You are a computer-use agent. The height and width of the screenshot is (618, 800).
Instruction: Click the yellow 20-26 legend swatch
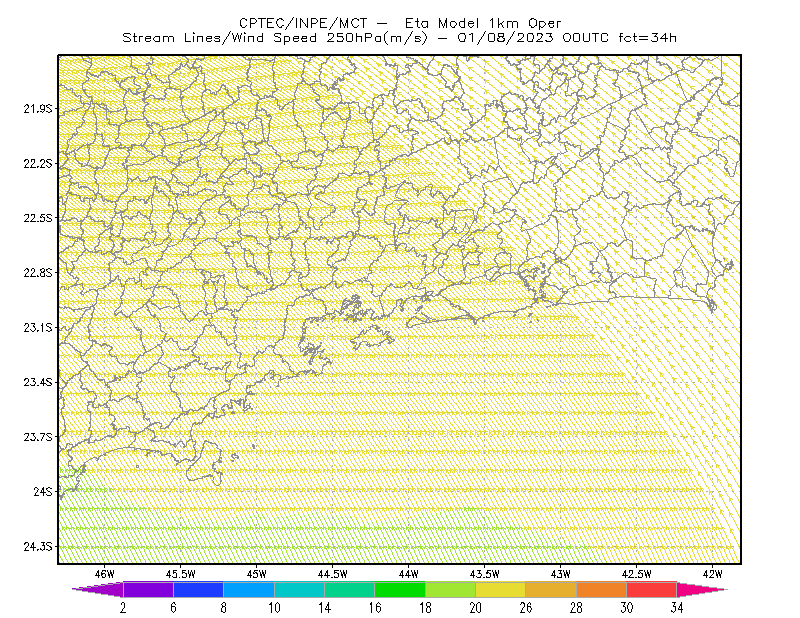501,589
